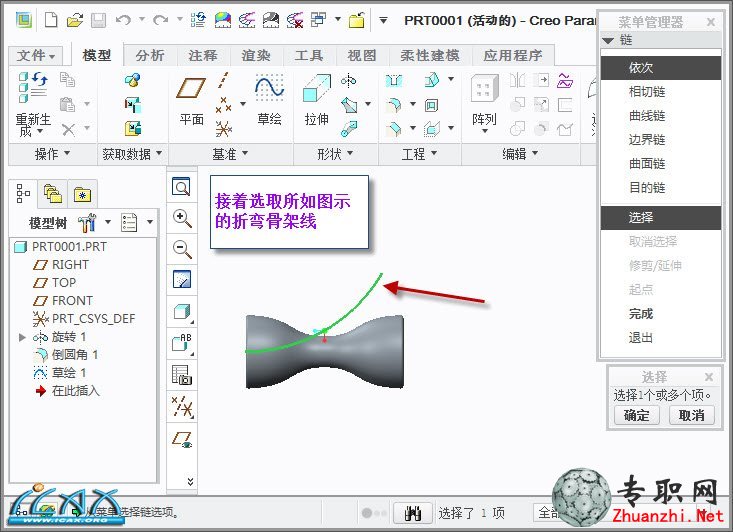Click the Undo arrow icon
The image size is (733, 532).
click(123, 20)
